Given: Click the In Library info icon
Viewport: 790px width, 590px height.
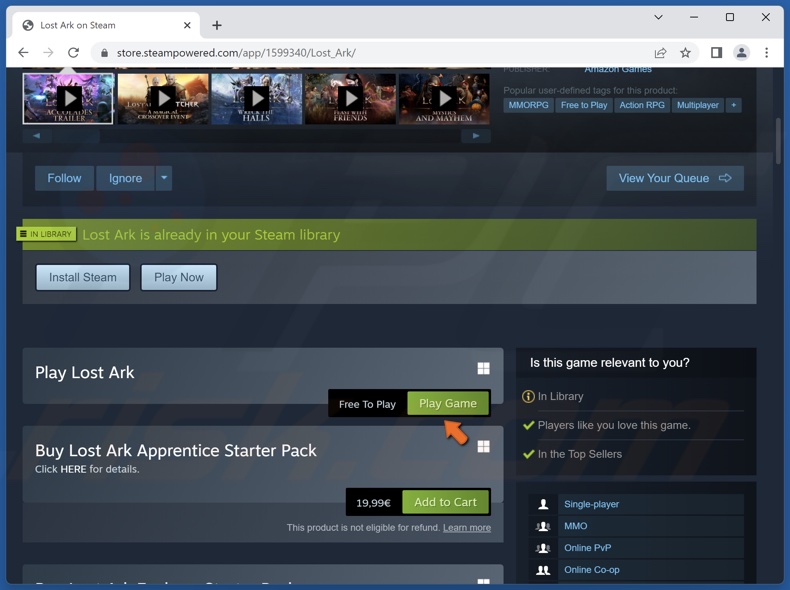Looking at the screenshot, I should (528, 397).
